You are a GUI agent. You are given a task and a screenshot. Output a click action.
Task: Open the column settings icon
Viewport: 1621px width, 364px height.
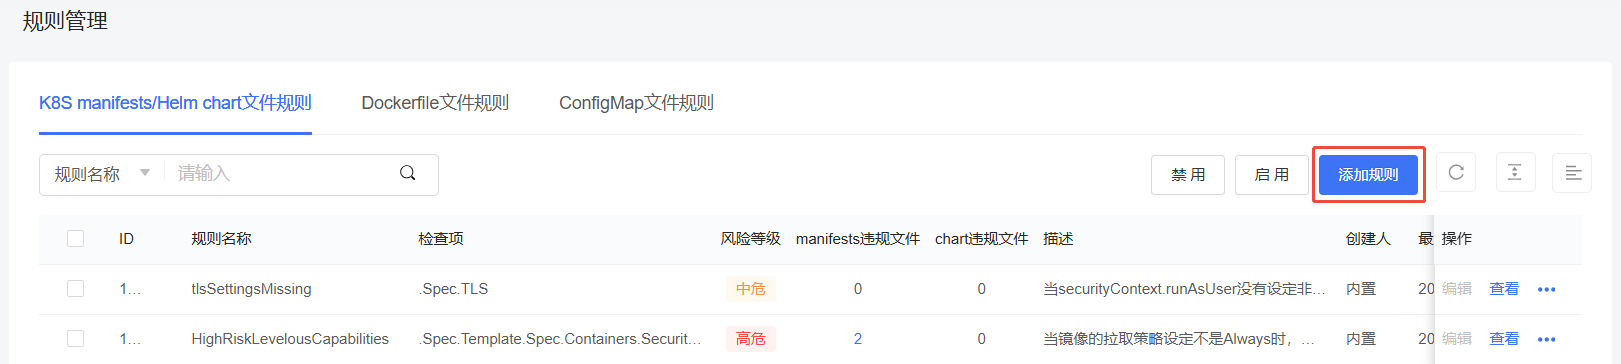1572,173
